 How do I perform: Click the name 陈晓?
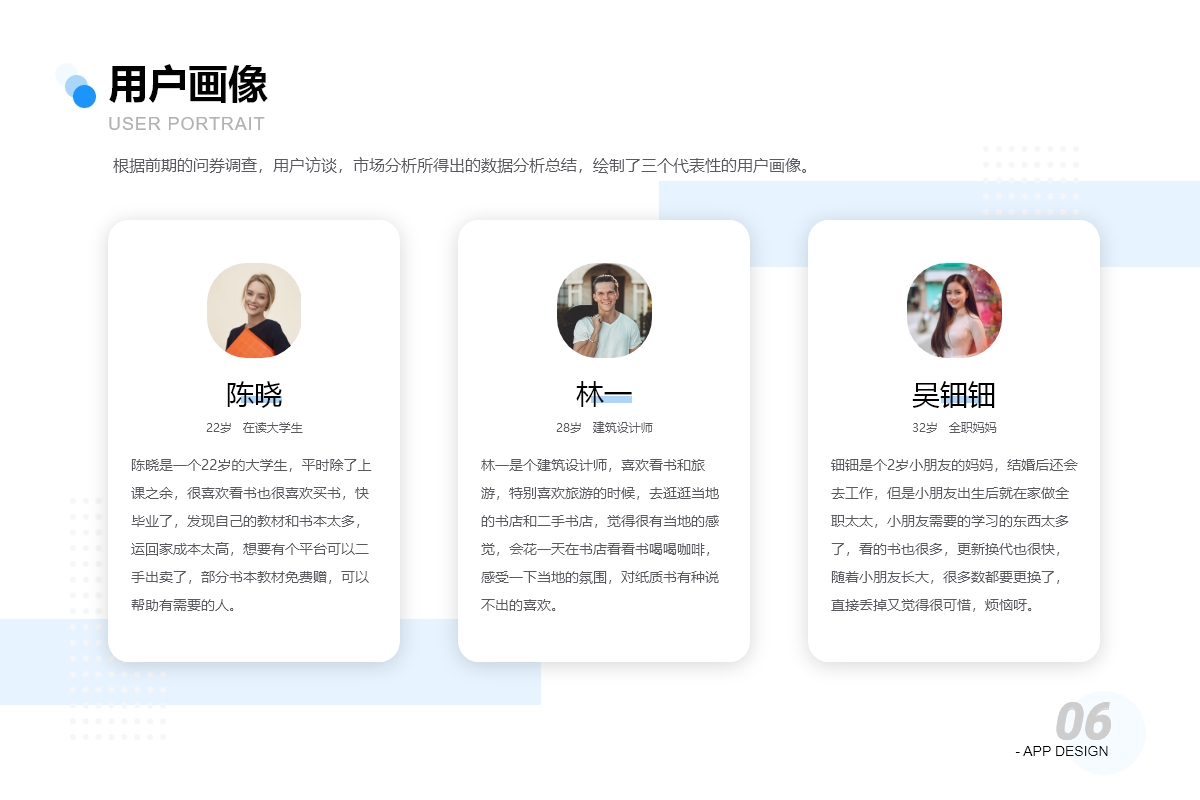pos(254,394)
